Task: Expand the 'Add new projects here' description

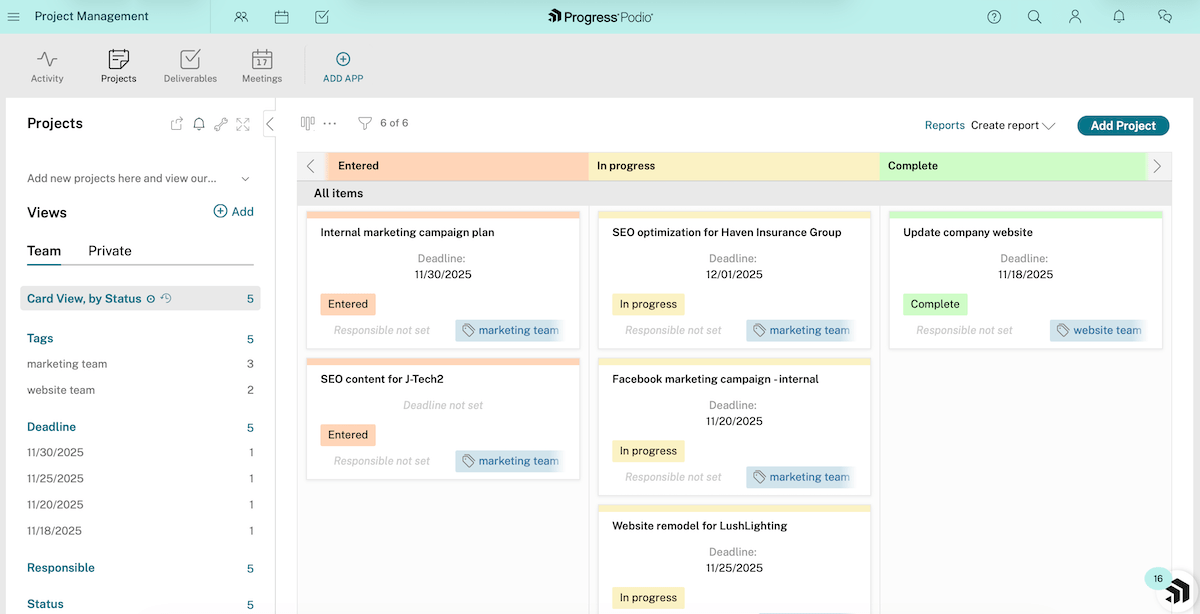Action: click(x=245, y=178)
